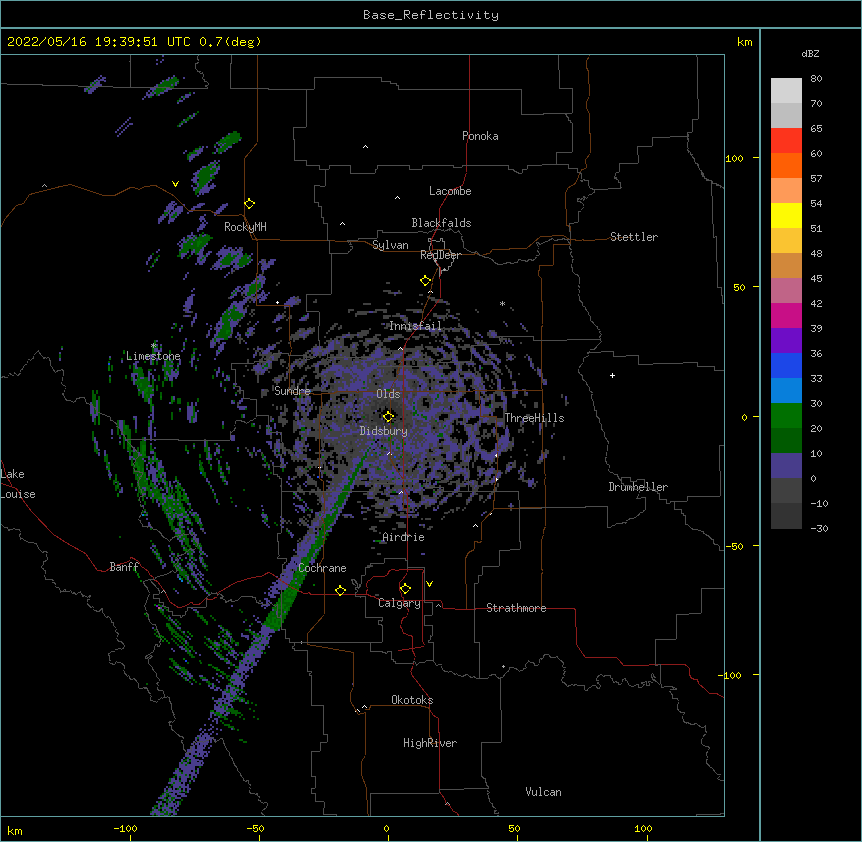The height and width of the screenshot is (842, 862).
Task: Select the magenta 39-42 dBZ legend swatch
Action: (x=786, y=315)
